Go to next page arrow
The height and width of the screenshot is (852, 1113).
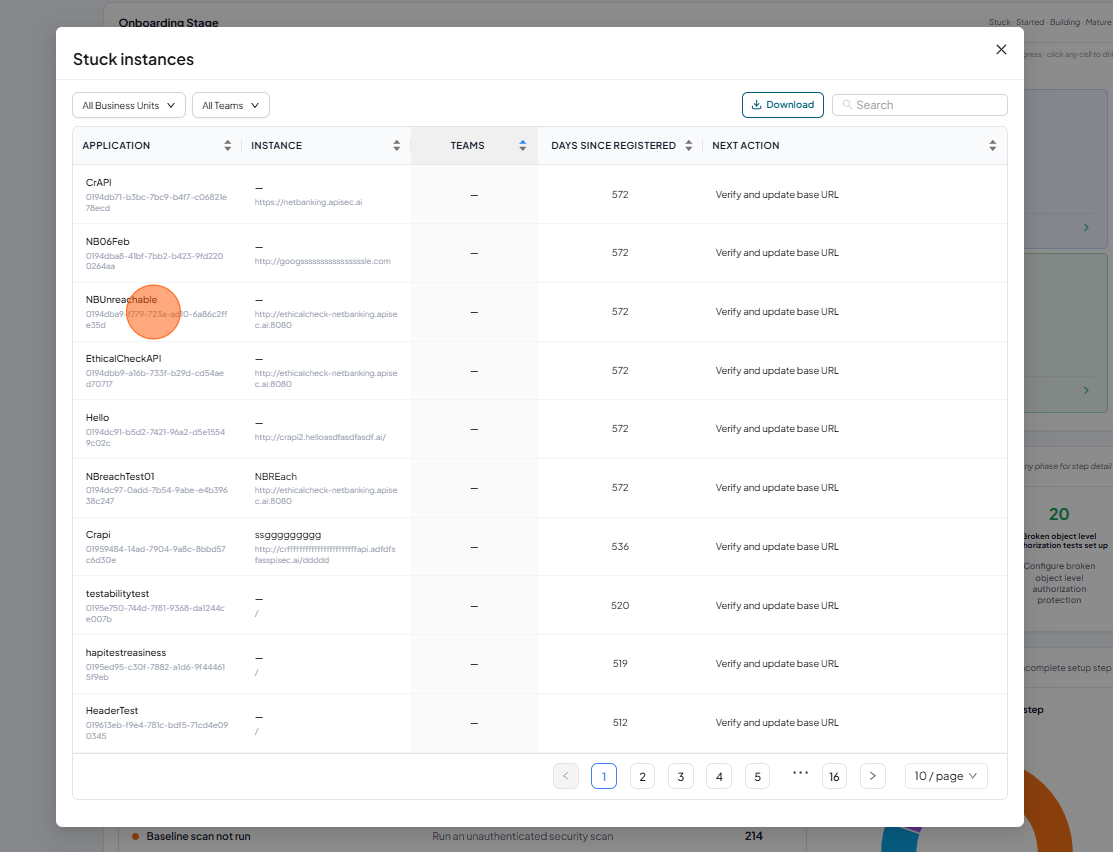(x=872, y=776)
